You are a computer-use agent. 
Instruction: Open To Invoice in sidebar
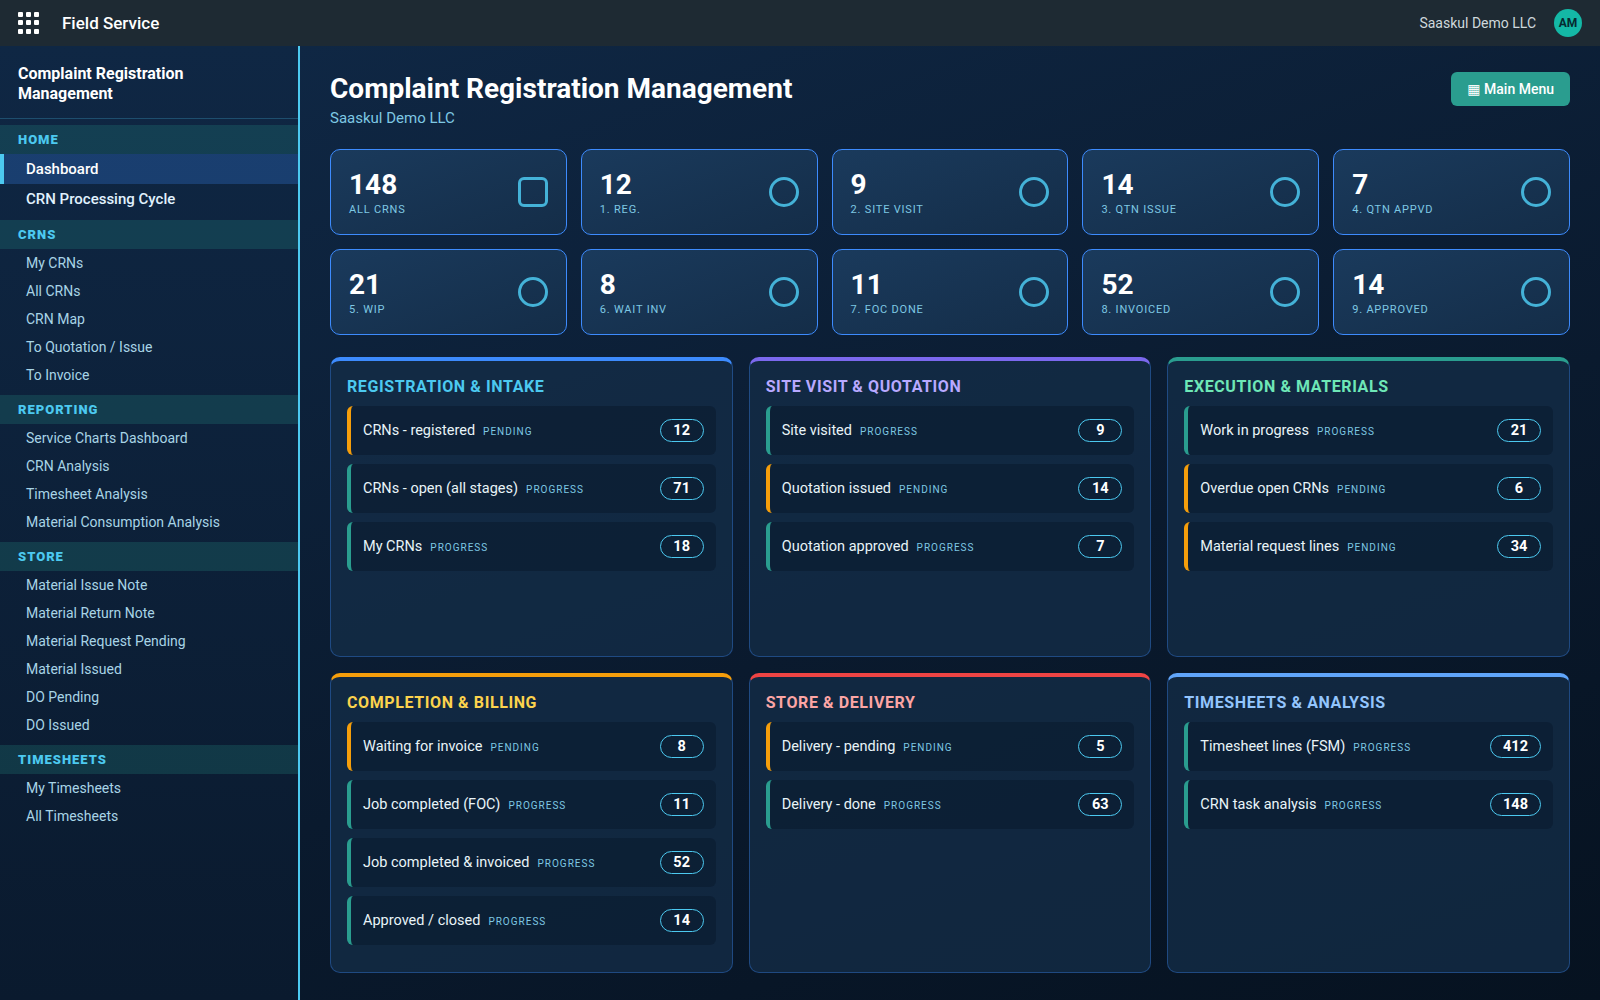click(x=149, y=375)
